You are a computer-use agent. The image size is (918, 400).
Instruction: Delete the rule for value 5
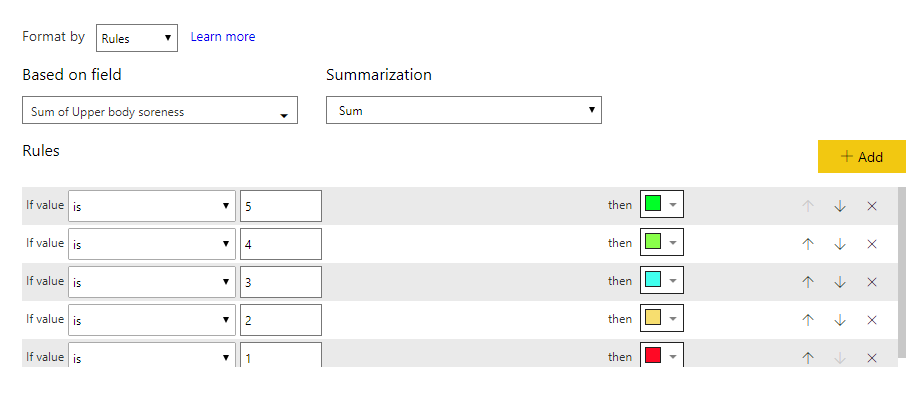[x=872, y=206]
